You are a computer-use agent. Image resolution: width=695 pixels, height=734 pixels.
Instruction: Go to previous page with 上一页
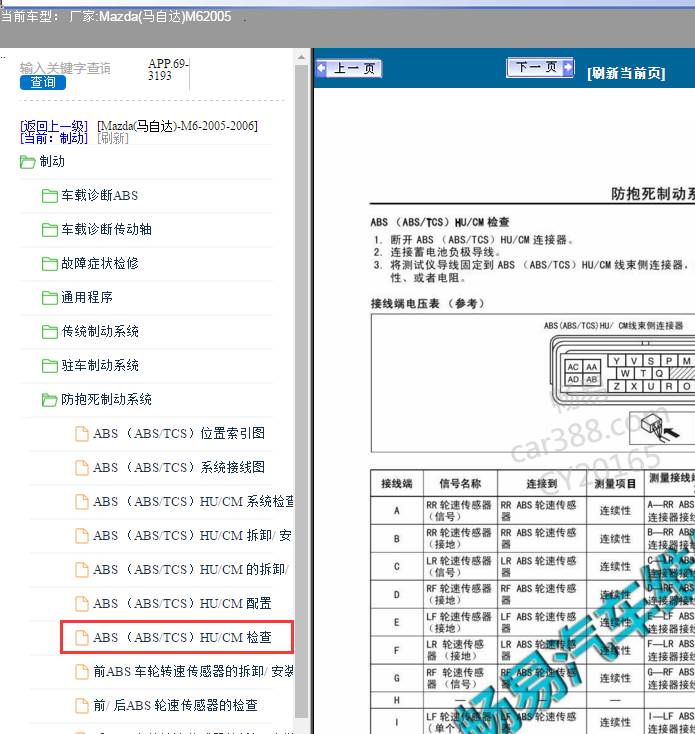(349, 68)
